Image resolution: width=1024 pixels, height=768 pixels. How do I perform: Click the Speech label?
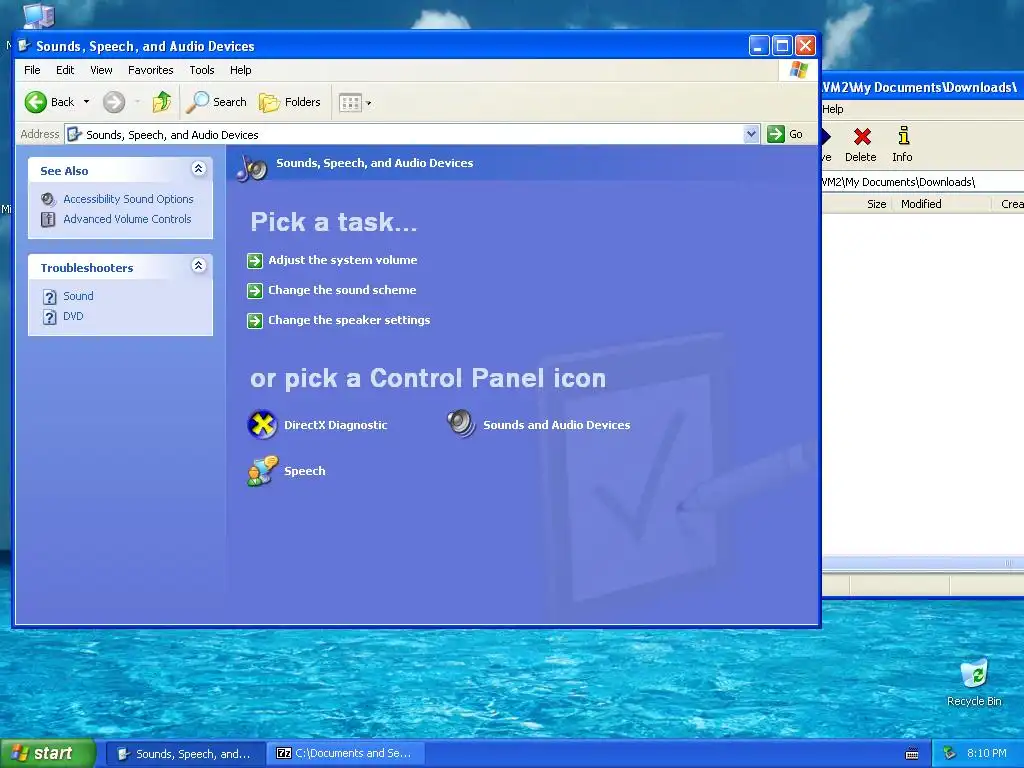(304, 472)
